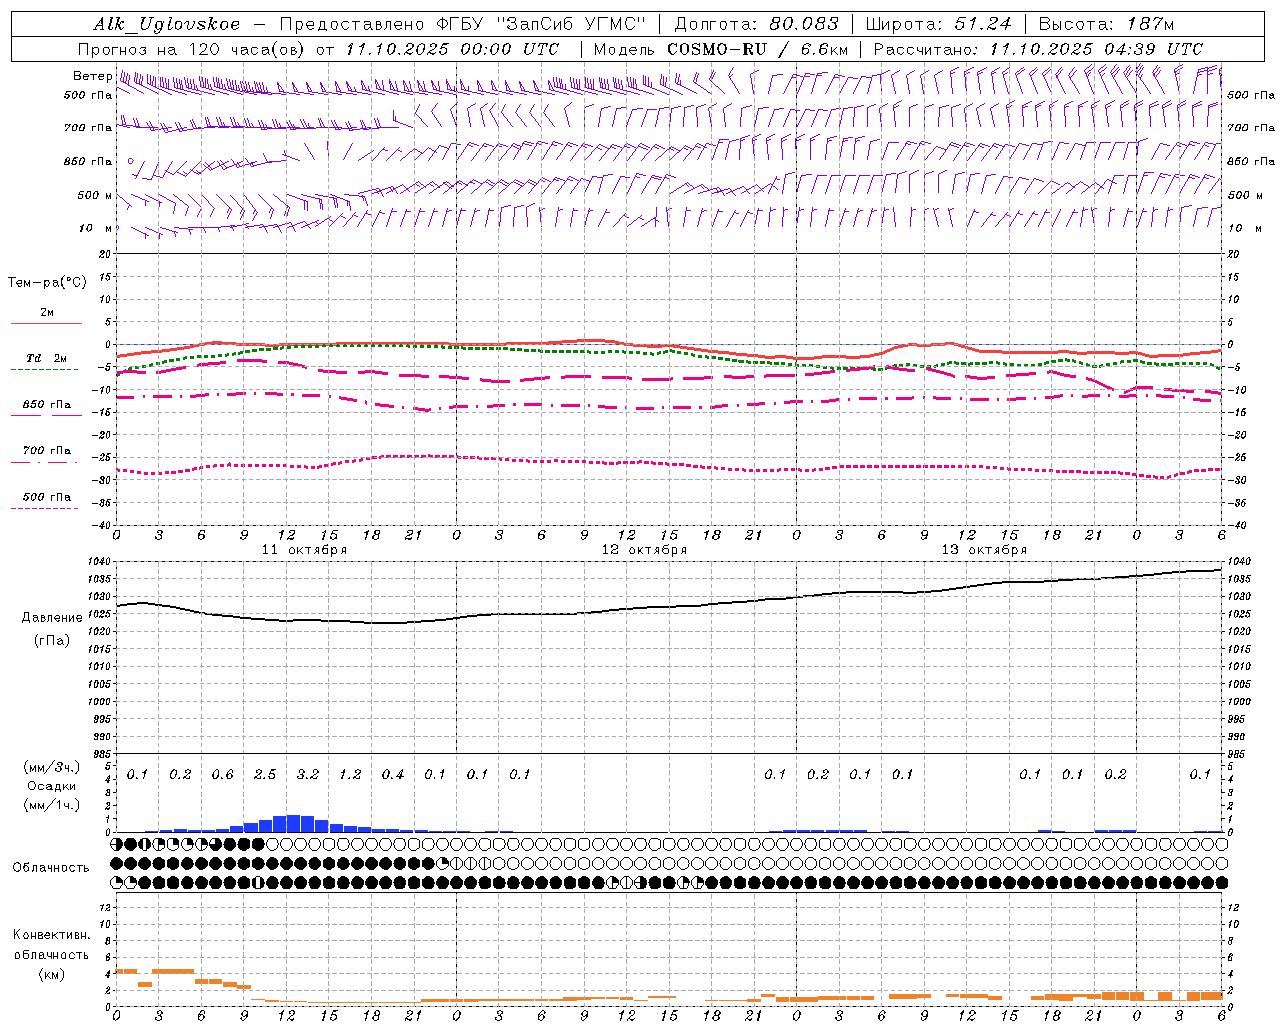Click the (гПа) pressure unit label
Image resolution: width=1280 pixels, height=1024 pixels.
click(52, 641)
